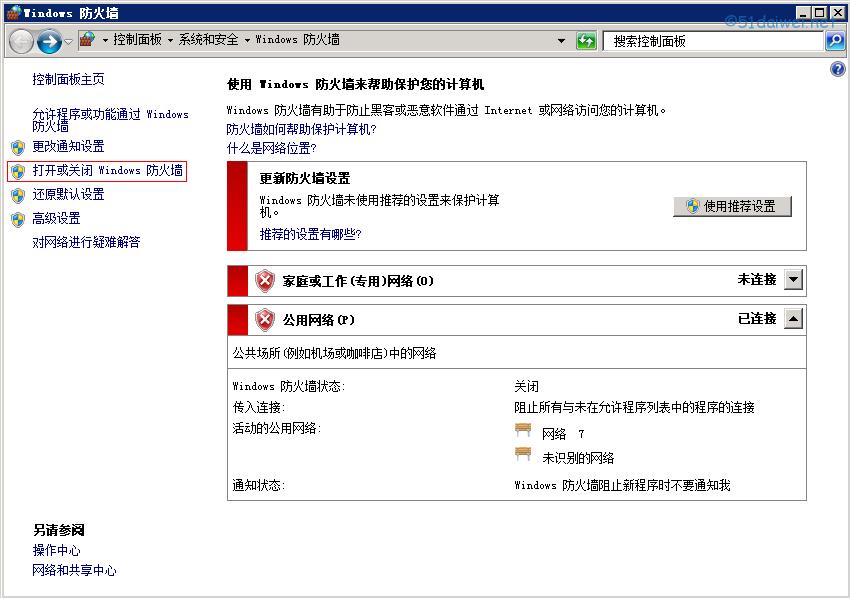Click the search magnifier icon

836,41
